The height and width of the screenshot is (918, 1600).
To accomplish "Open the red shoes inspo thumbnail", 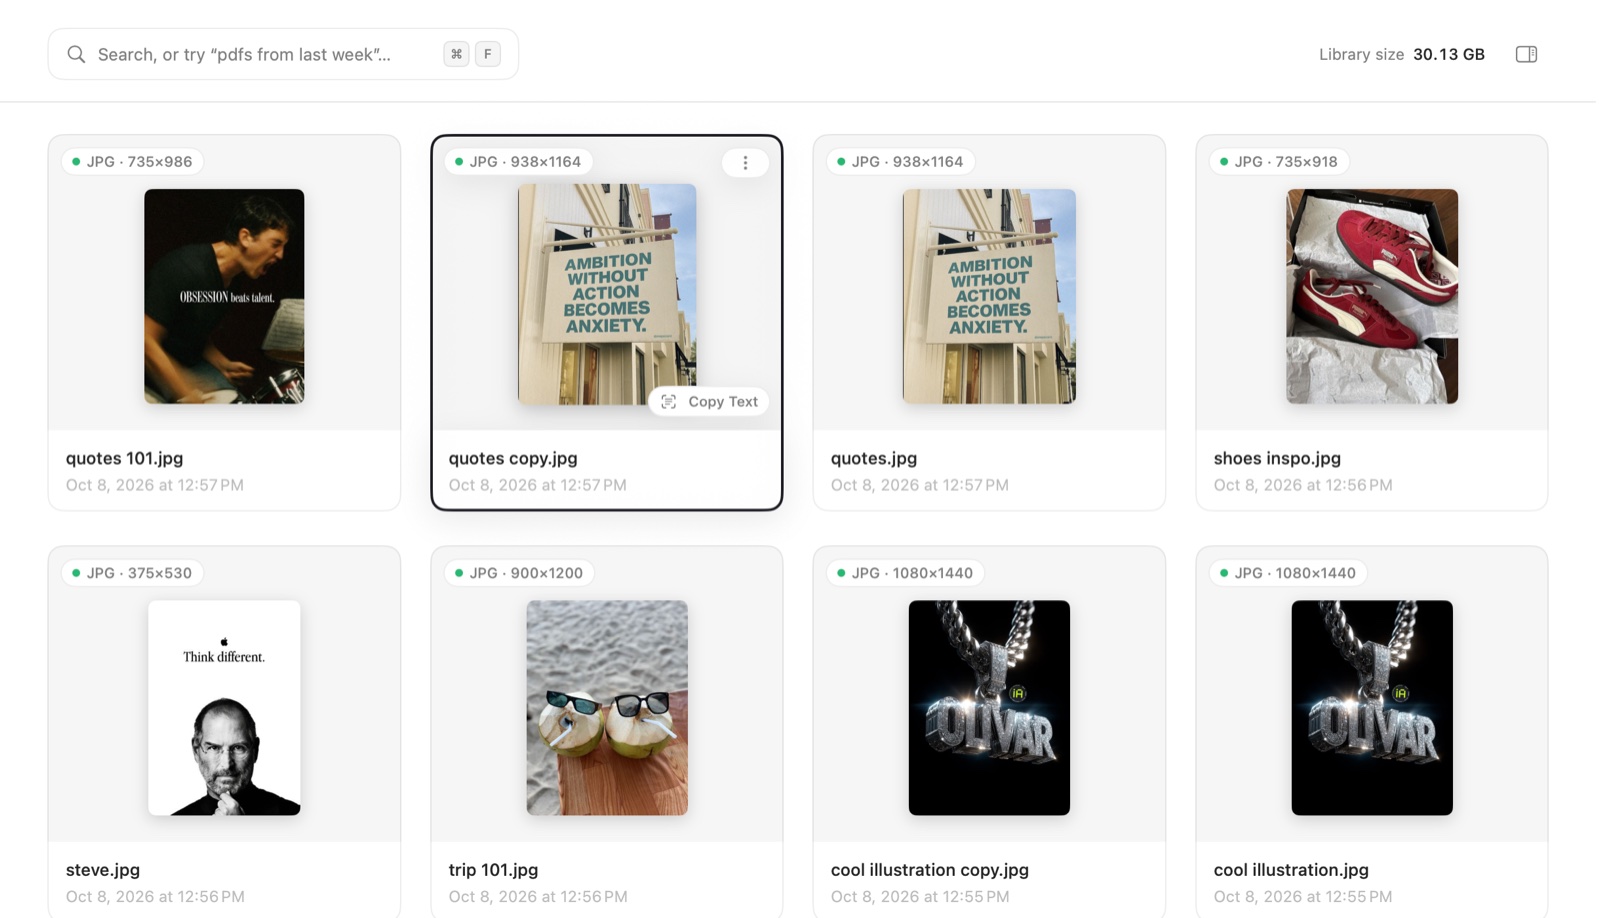I will pos(1372,296).
